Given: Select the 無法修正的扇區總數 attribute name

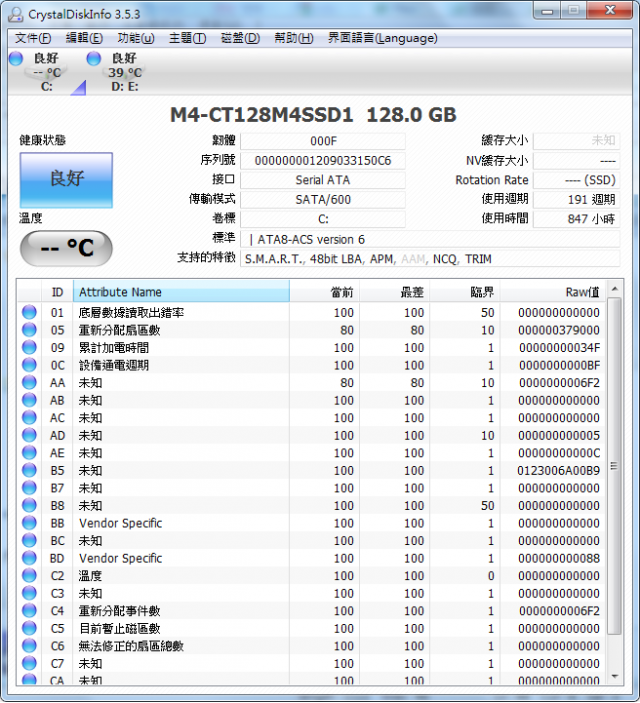Looking at the screenshot, I should pyautogui.click(x=131, y=646).
